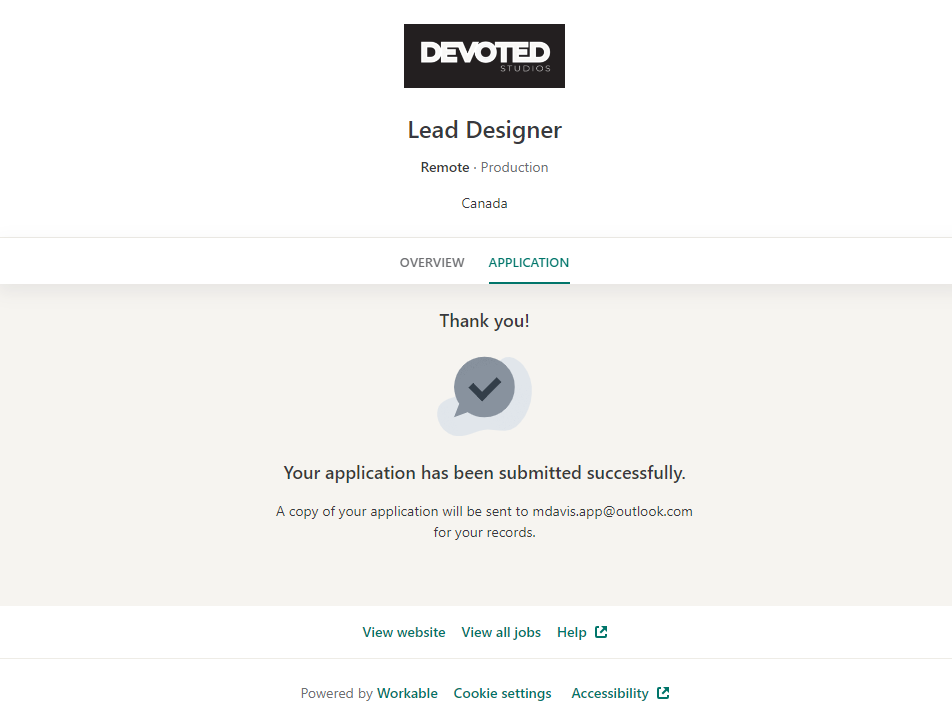Open the View all jobs link
Screen dimensions: 952x727
tap(501, 632)
